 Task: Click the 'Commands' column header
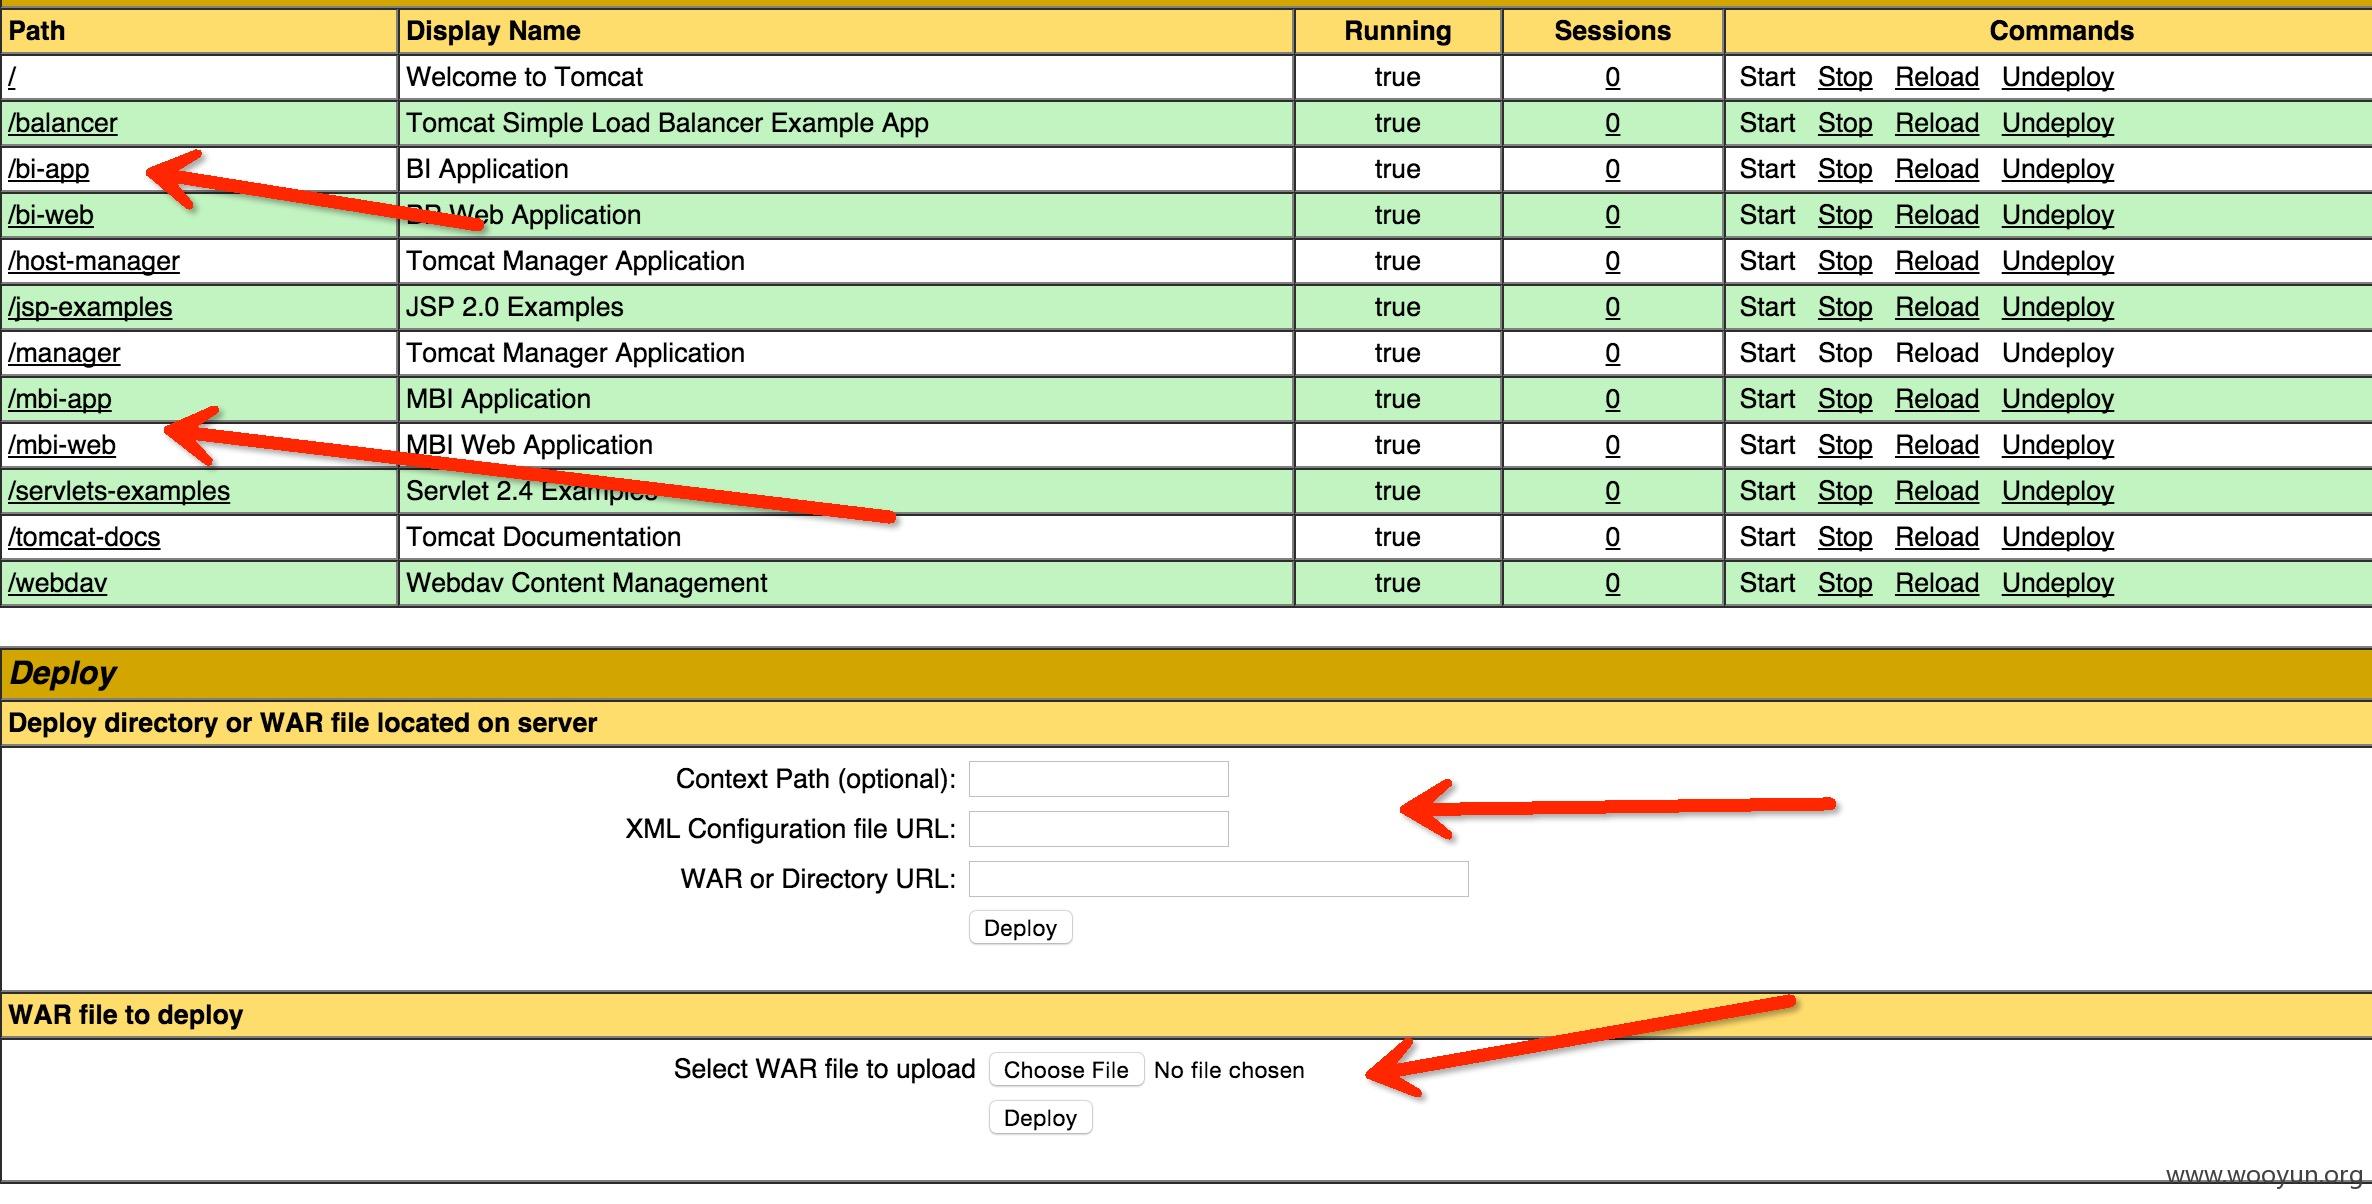click(2061, 31)
